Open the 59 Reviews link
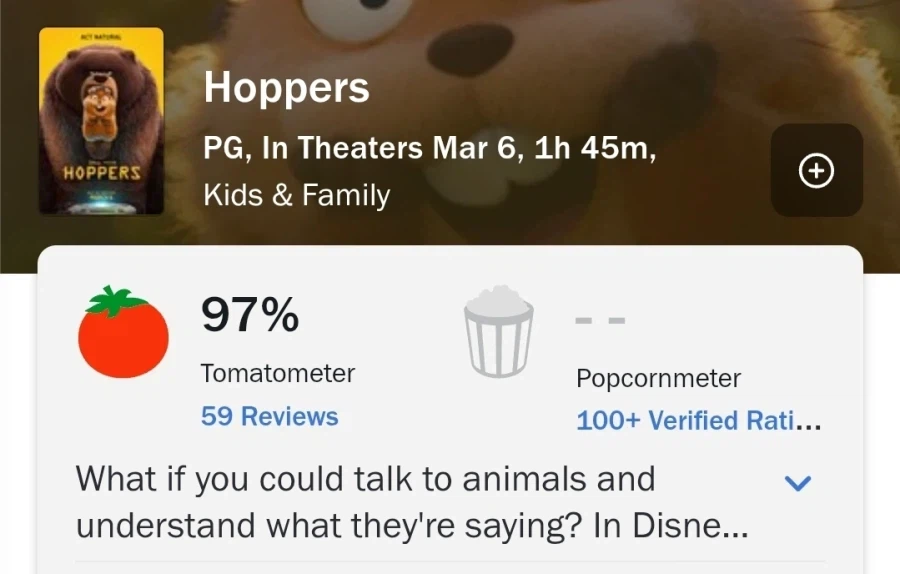Screen dimensions: 900x574 (x=269, y=416)
